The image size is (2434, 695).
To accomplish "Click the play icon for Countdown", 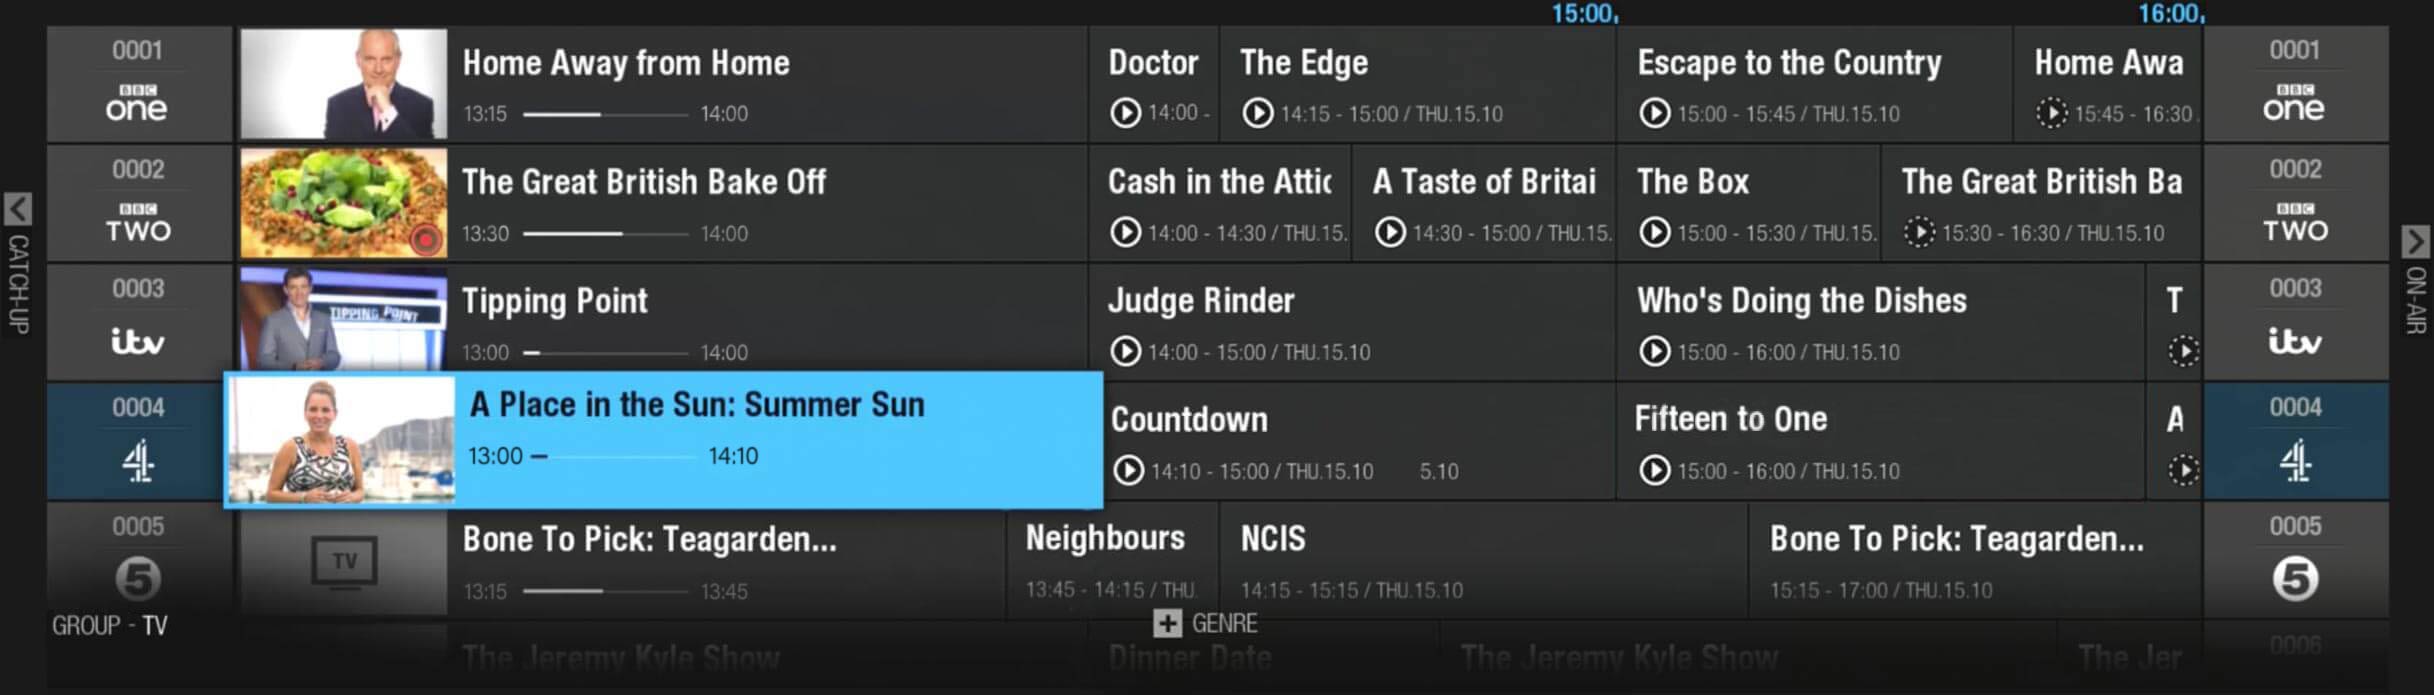I will coord(1128,470).
